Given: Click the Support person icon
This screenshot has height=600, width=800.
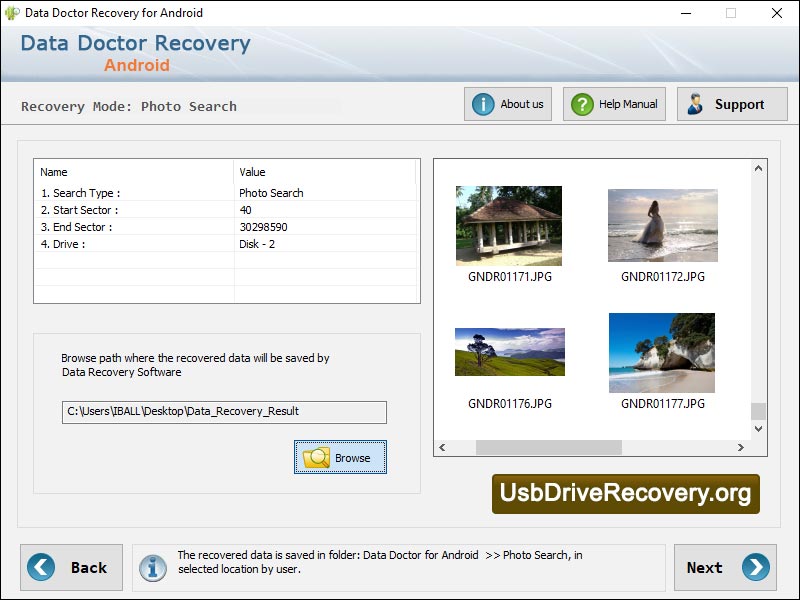Looking at the screenshot, I should 695,103.
